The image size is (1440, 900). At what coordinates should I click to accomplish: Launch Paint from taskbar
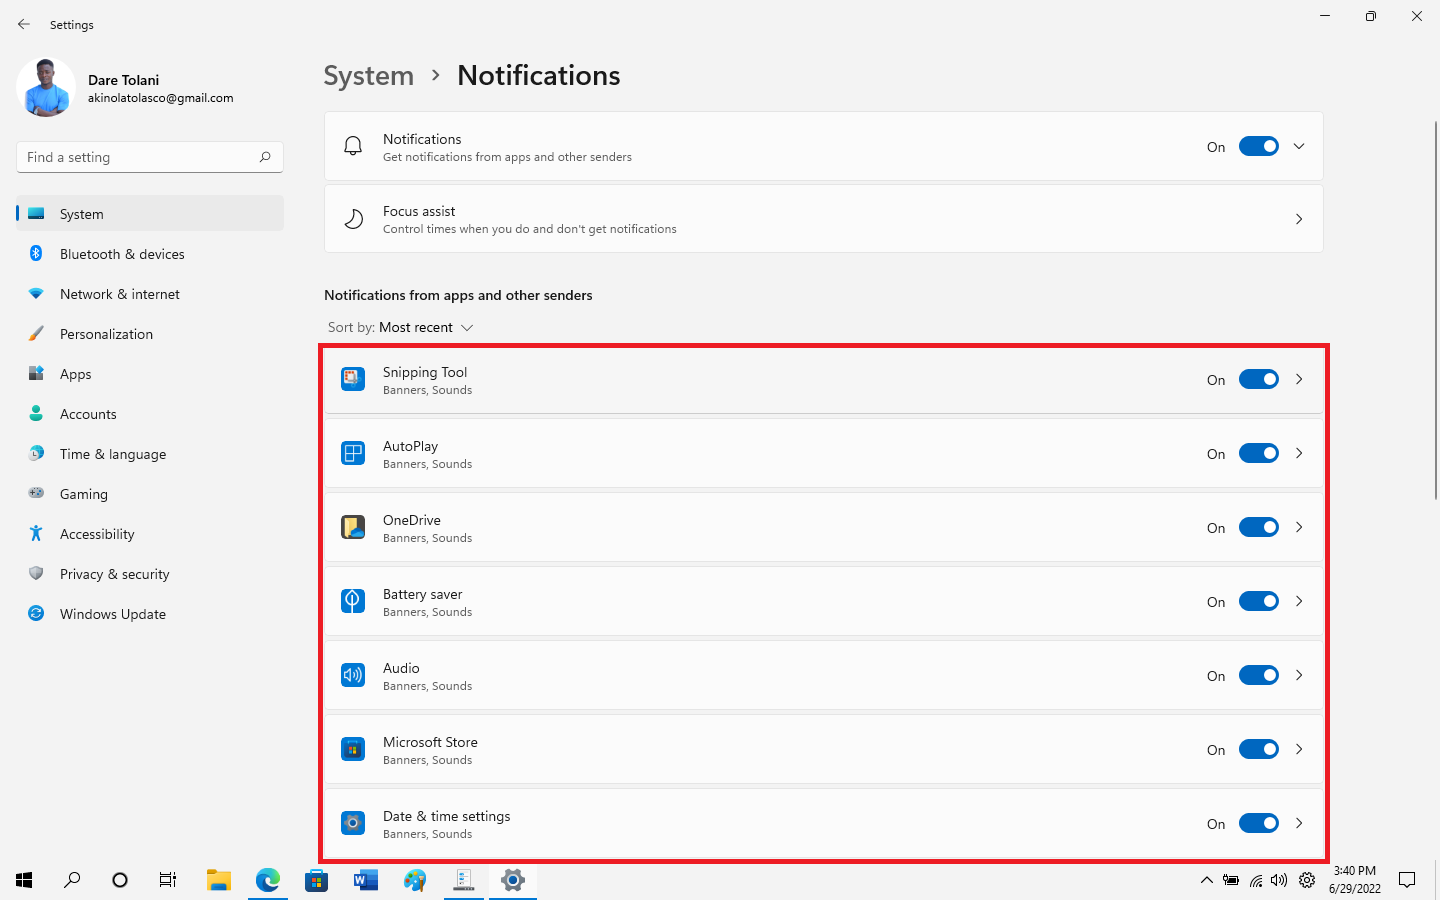click(415, 880)
